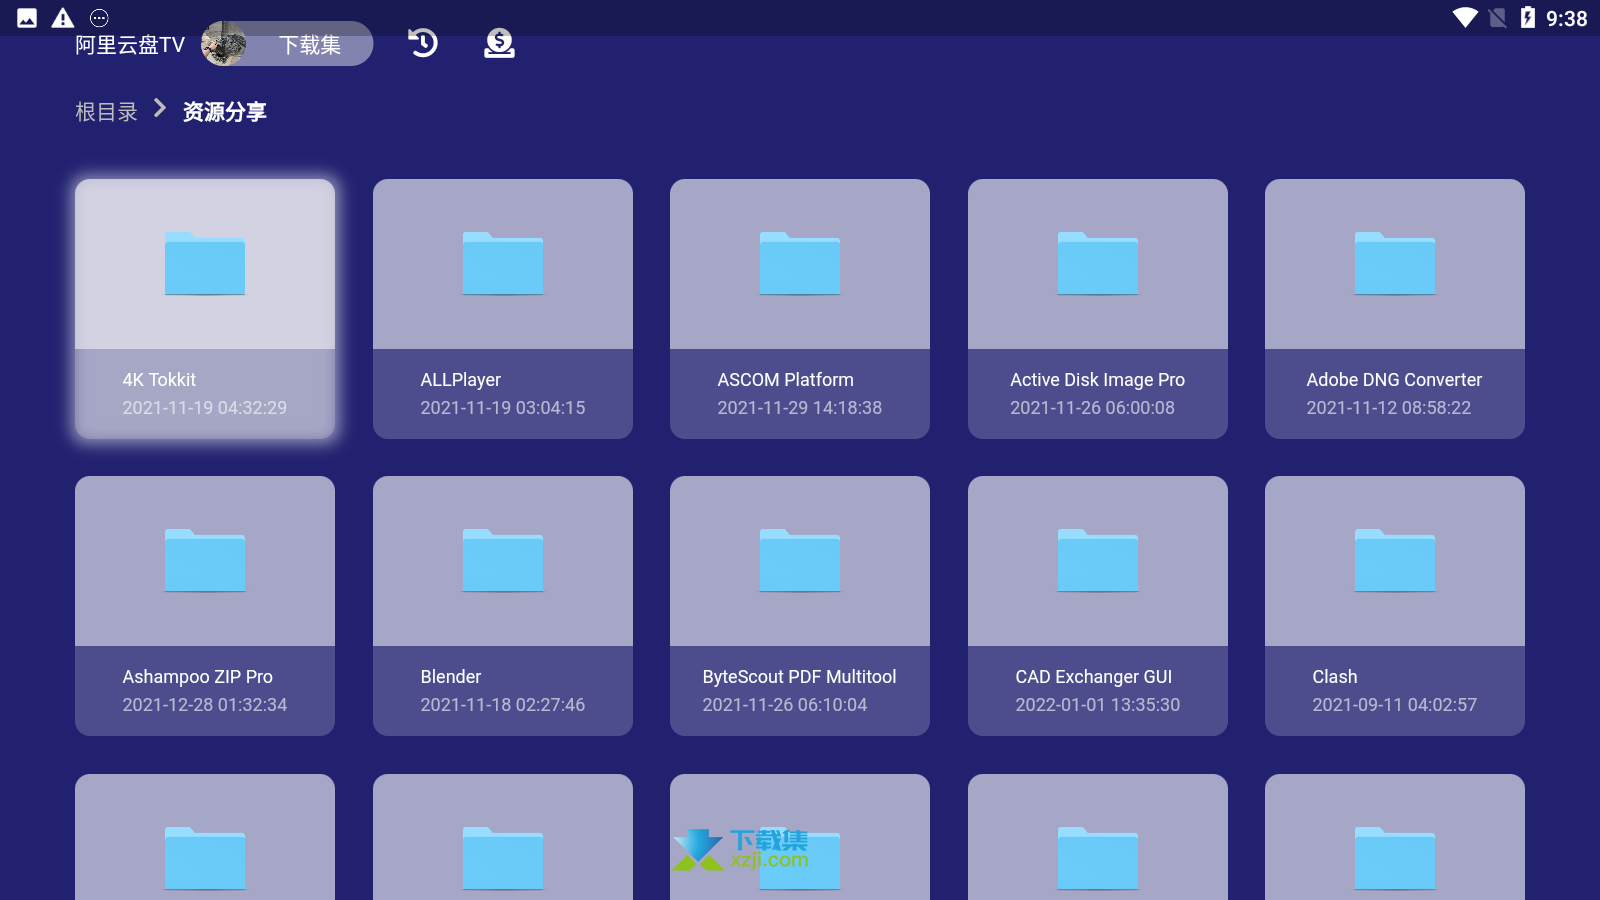Open the Clash folder icon
Image resolution: width=1600 pixels, height=900 pixels.
click(x=1395, y=560)
